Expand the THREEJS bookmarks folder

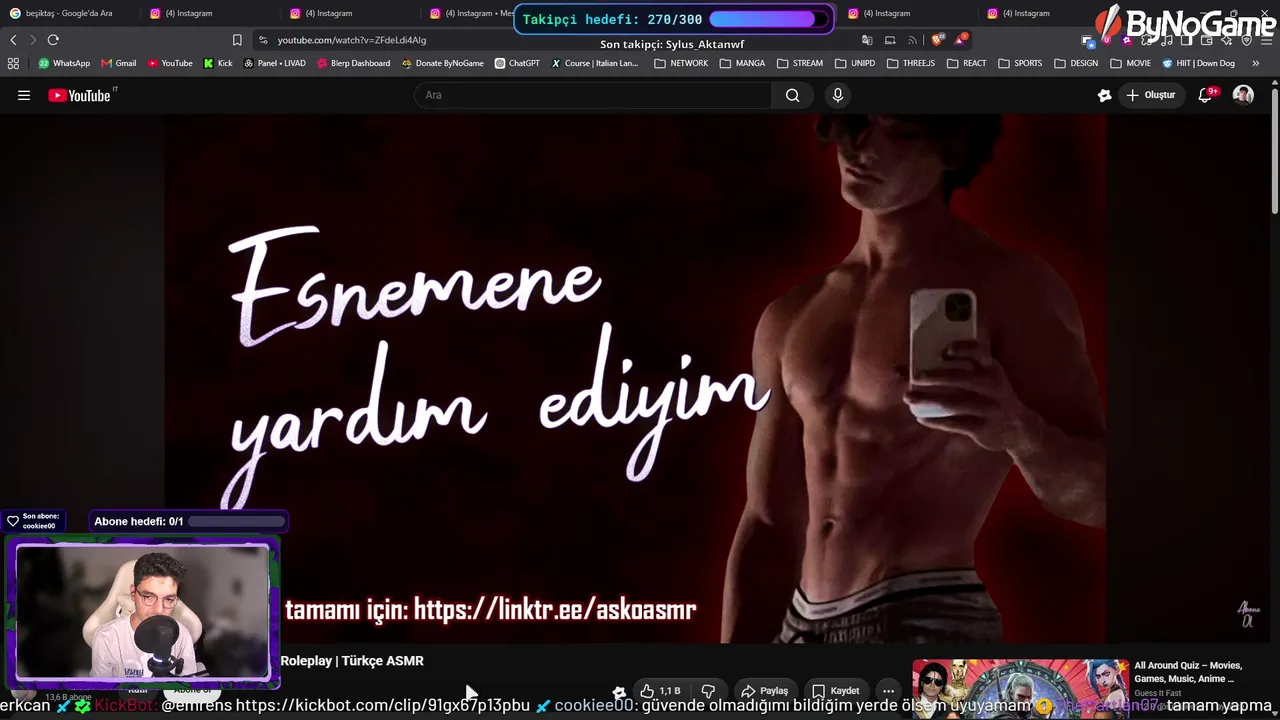tap(911, 63)
